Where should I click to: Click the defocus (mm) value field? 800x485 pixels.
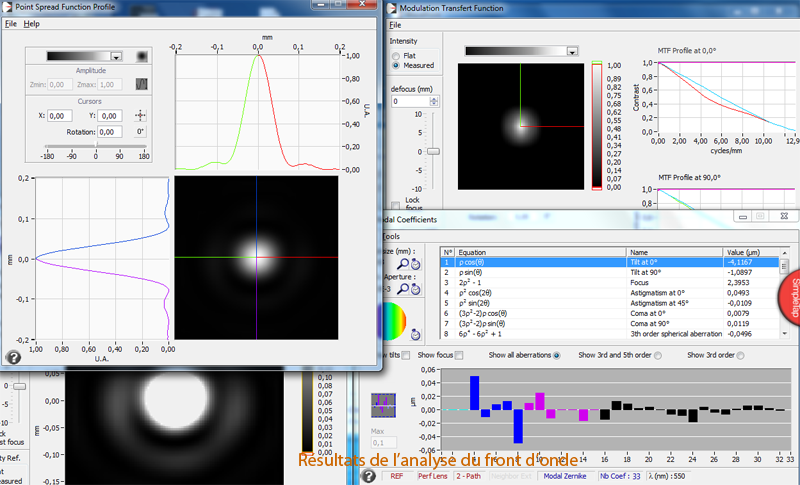point(410,101)
